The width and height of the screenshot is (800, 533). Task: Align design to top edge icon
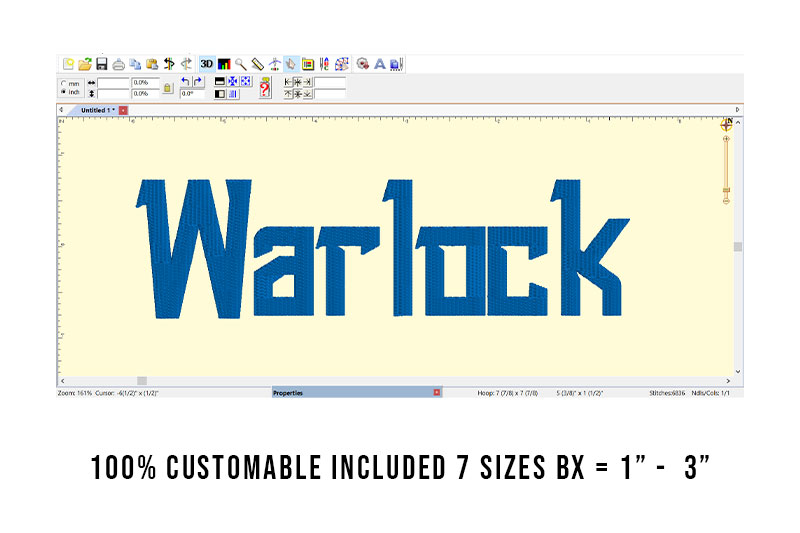[288, 94]
